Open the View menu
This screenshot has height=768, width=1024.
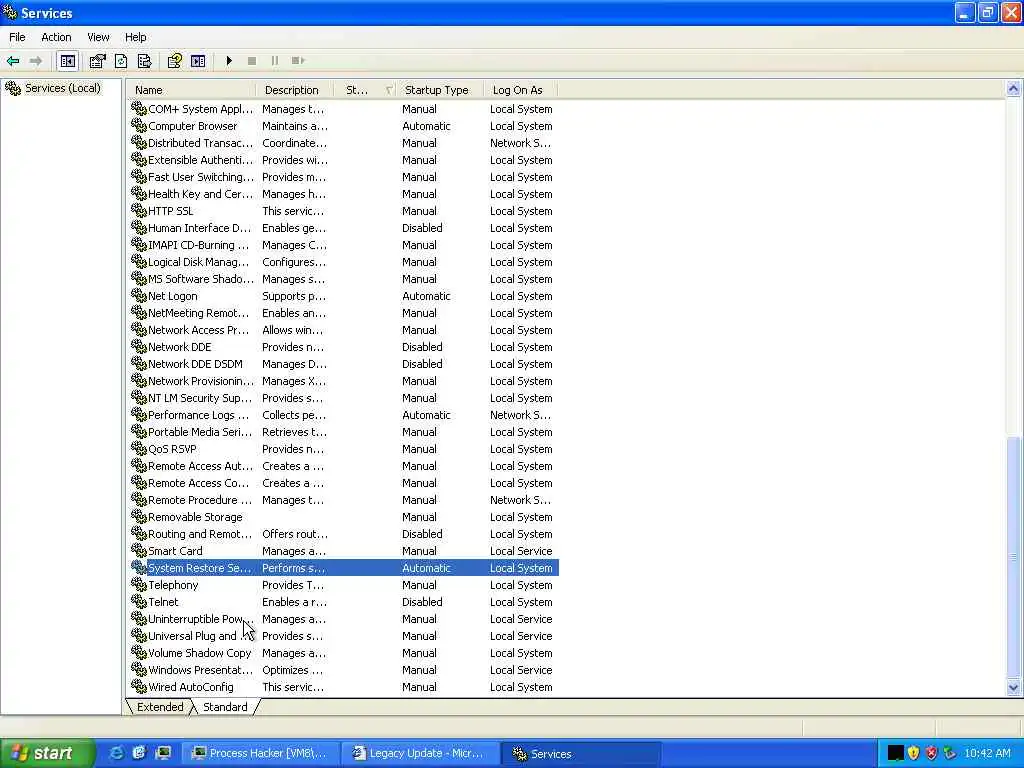(98, 37)
